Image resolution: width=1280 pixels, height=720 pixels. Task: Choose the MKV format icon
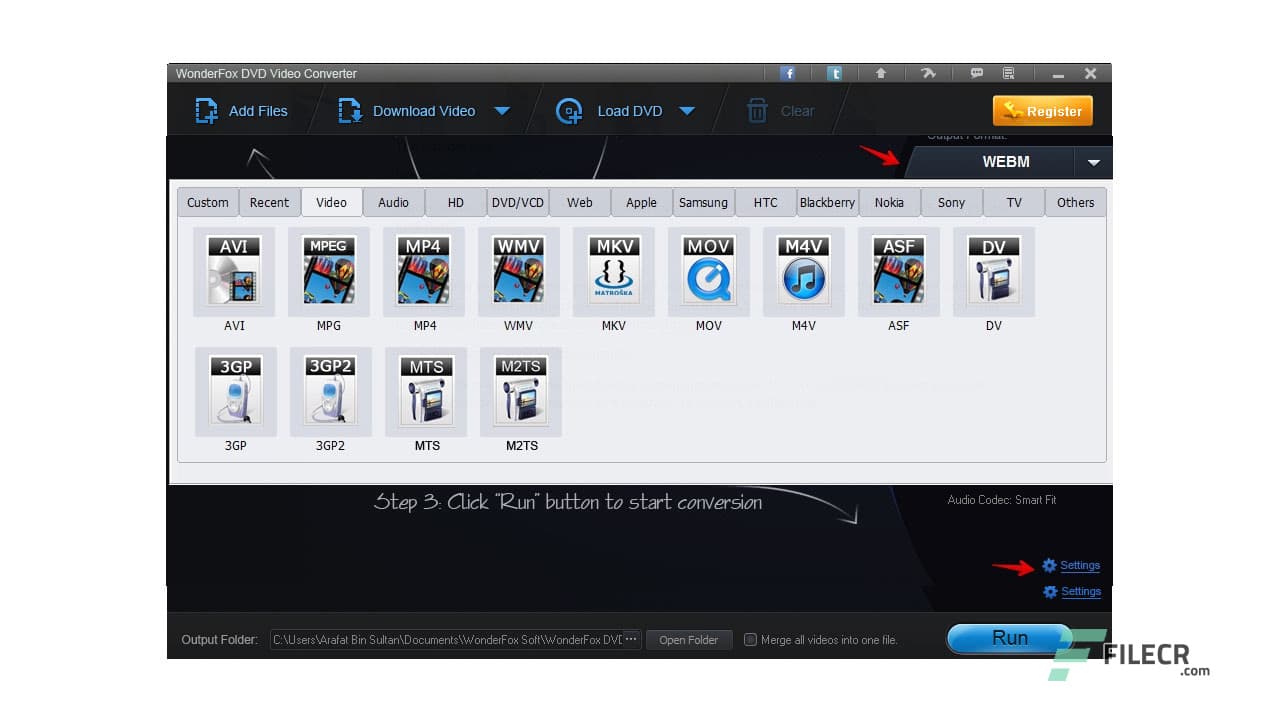[613, 270]
